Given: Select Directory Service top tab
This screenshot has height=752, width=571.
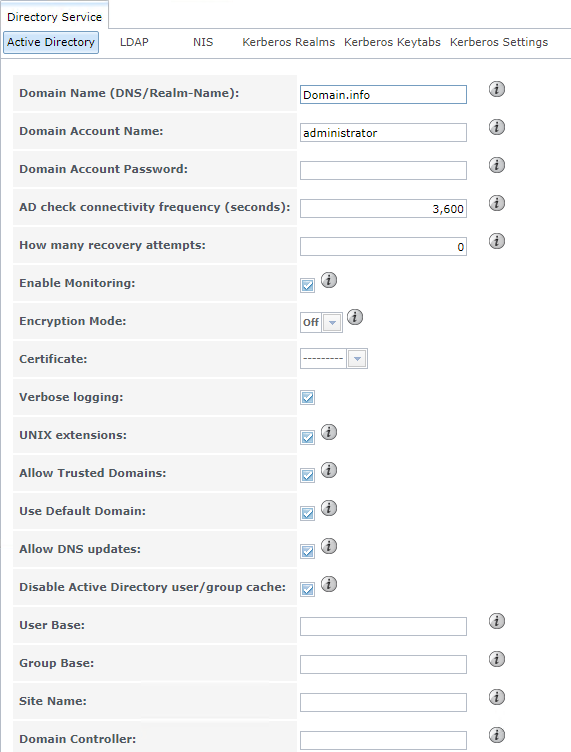Looking at the screenshot, I should 55,17.
